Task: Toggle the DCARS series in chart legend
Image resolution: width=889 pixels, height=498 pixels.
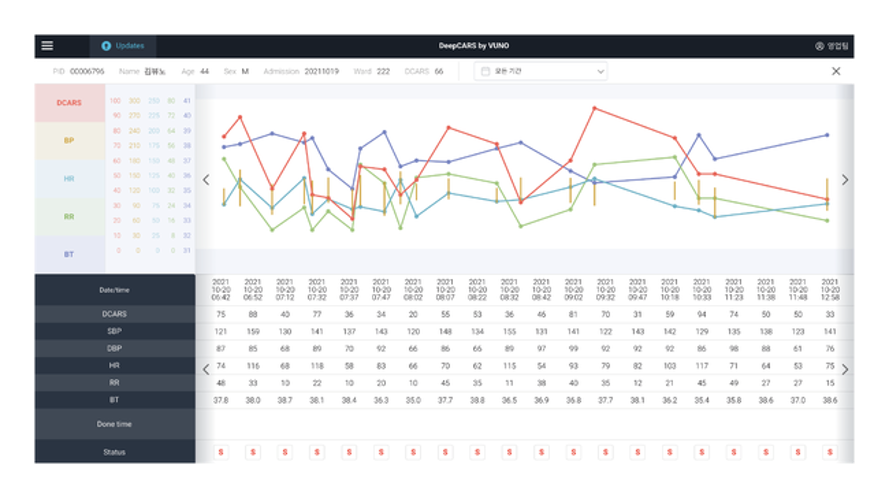Action: 69,103
